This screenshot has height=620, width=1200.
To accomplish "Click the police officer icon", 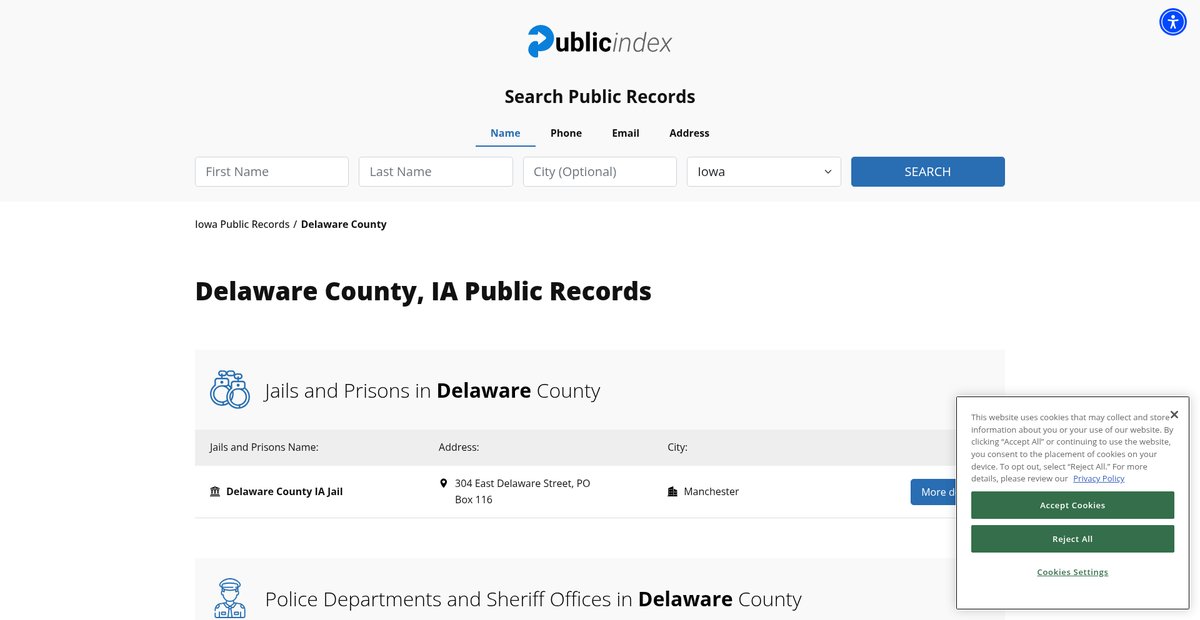I will coord(230,598).
